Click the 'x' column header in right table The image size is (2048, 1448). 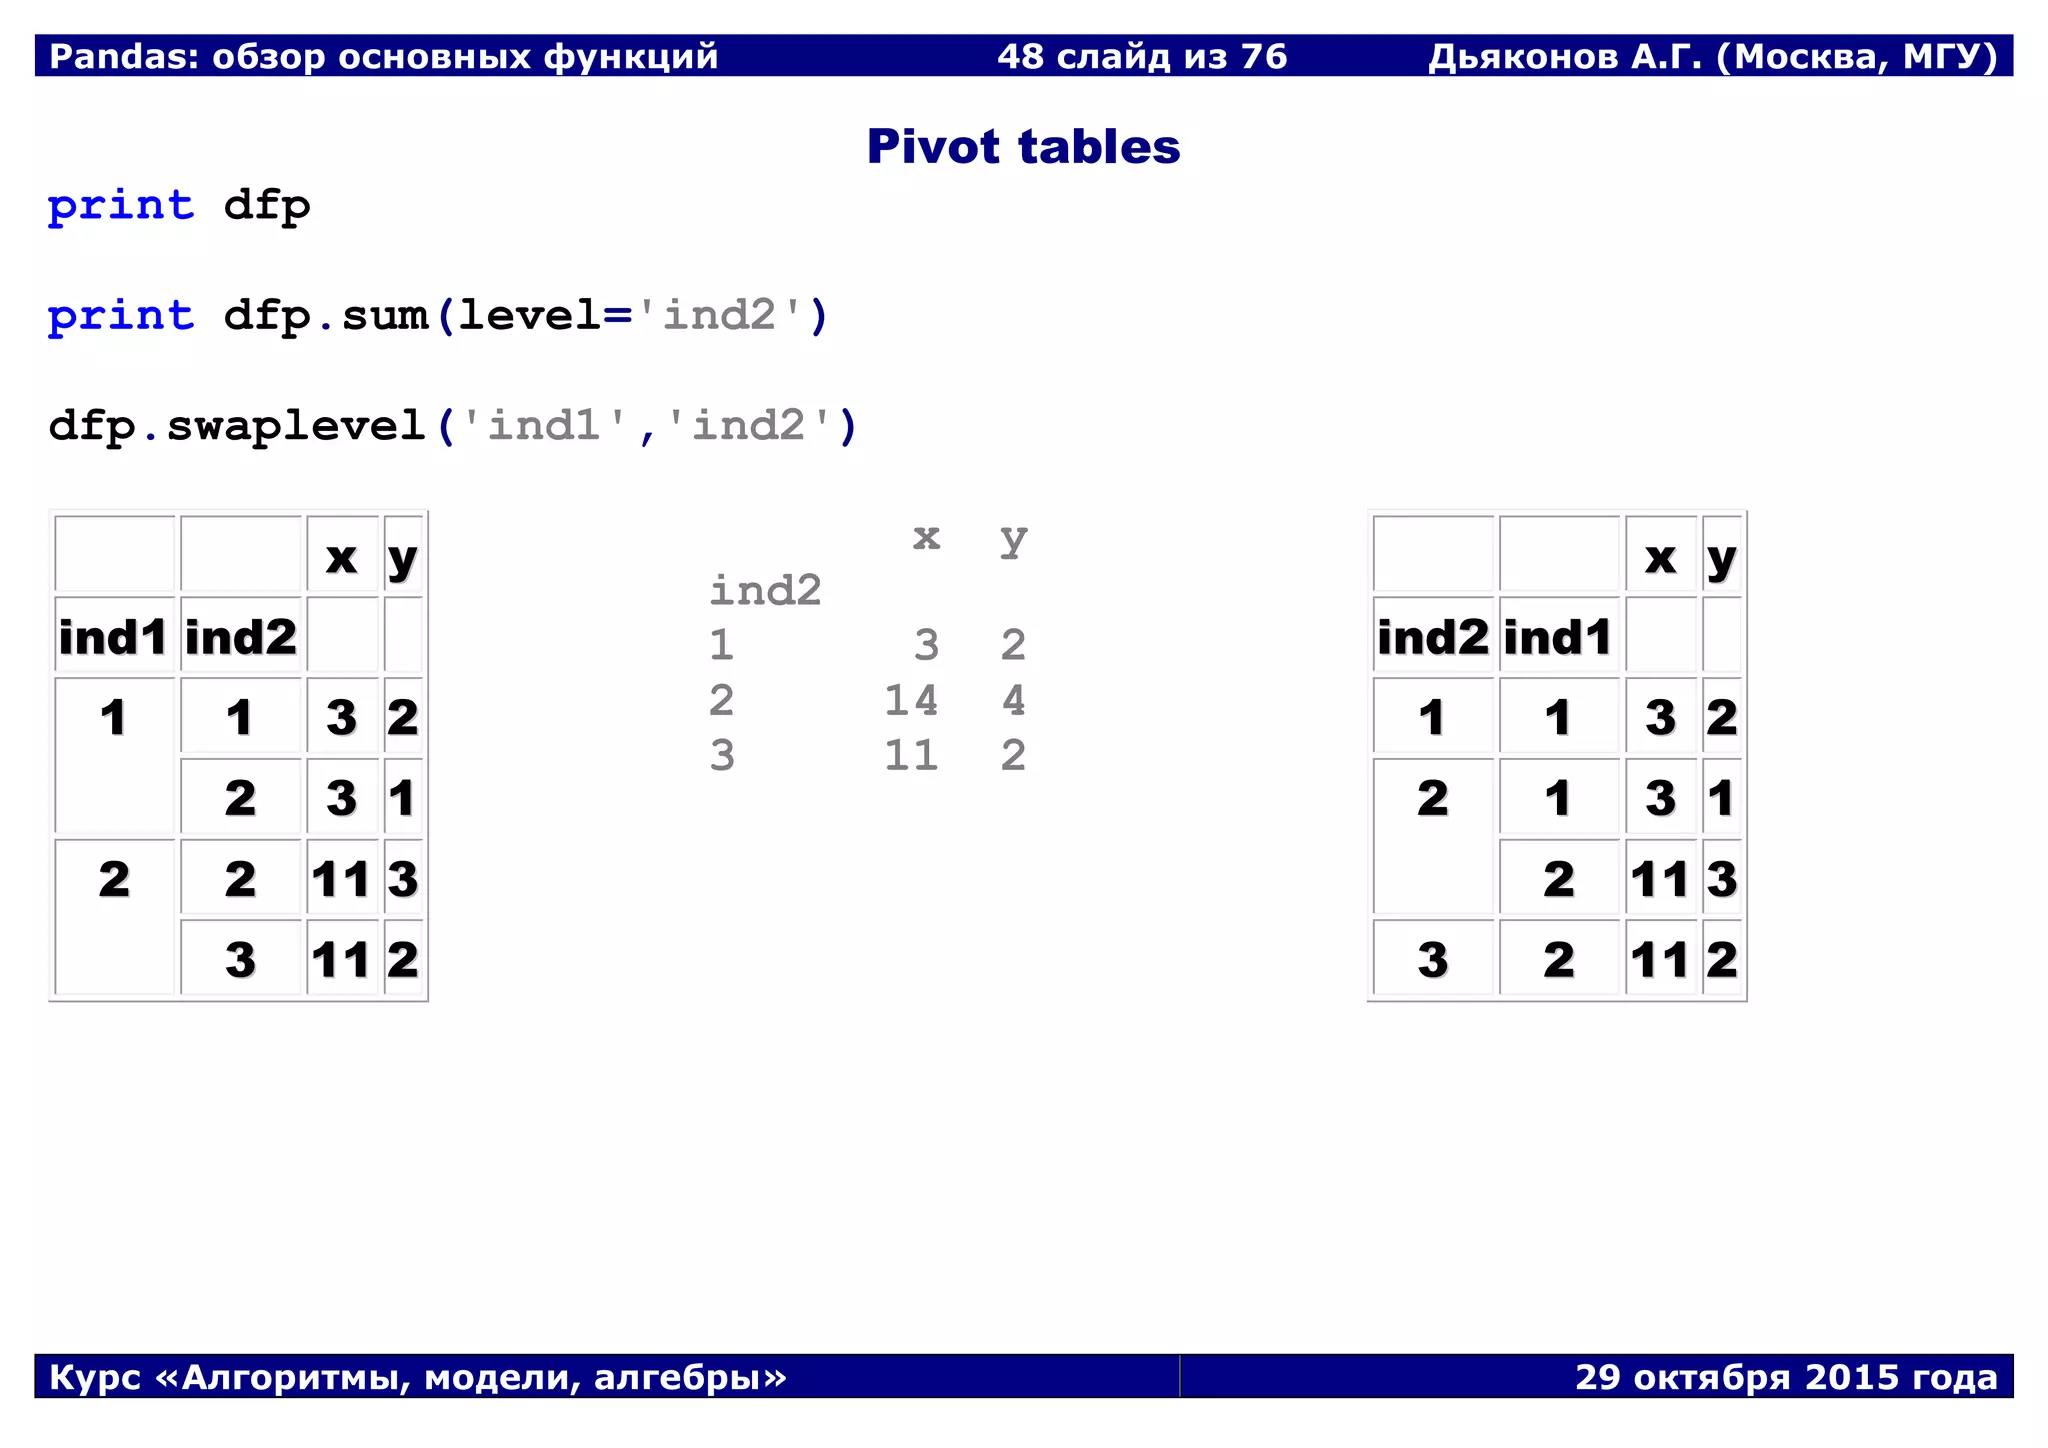coord(1660,557)
